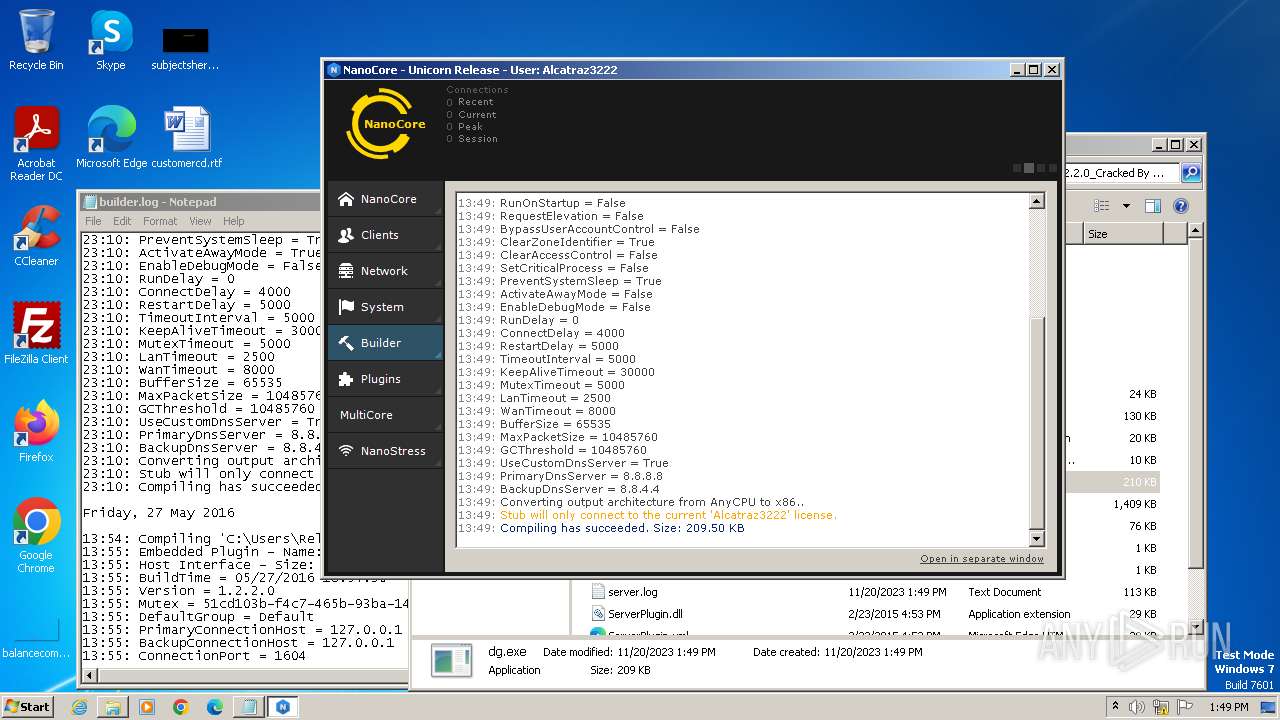The image size is (1280, 720).
Task: Click Explorer search button icon
Action: click(1190, 173)
